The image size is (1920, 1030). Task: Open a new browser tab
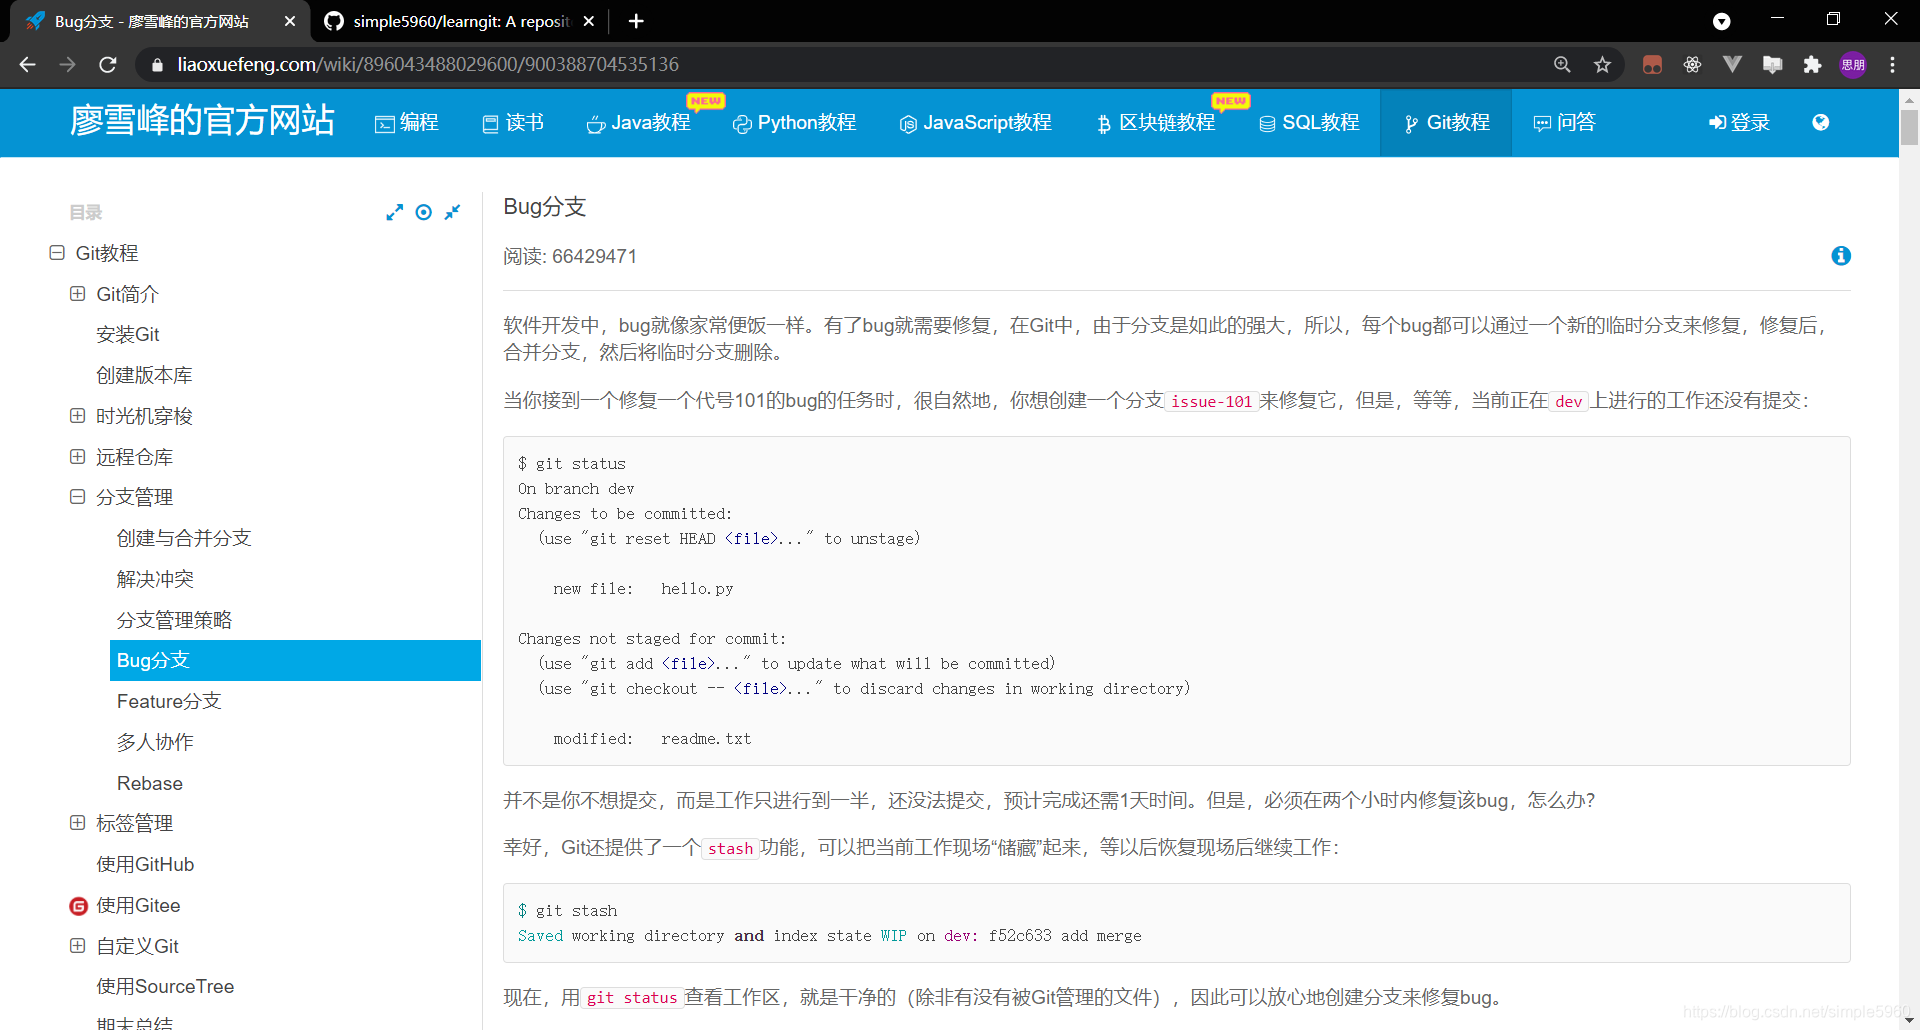[x=636, y=21]
